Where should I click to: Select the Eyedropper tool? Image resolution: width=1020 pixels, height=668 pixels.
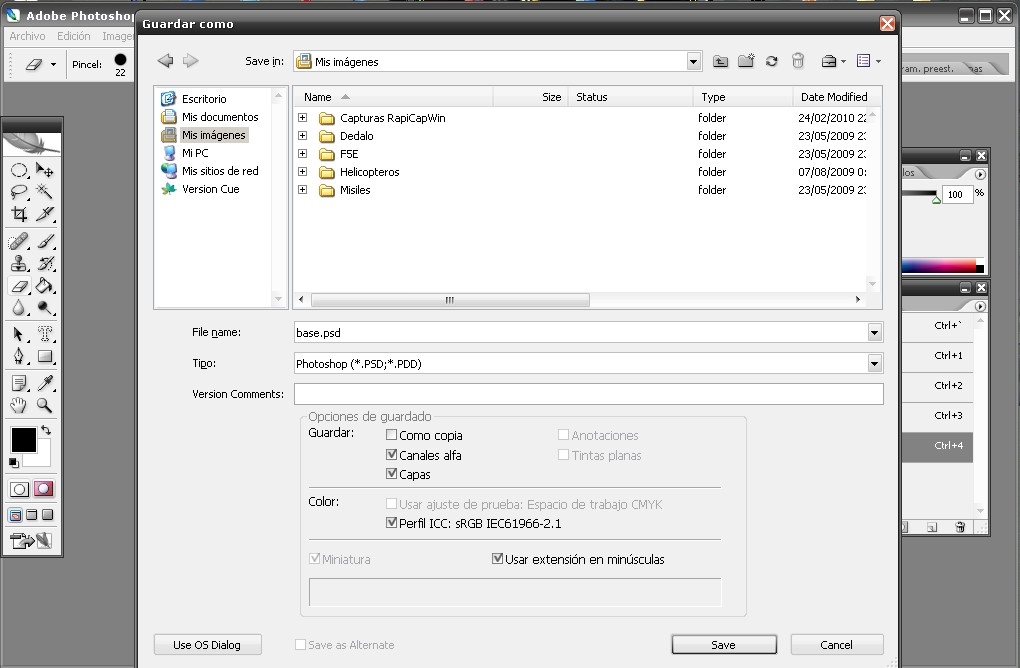(x=44, y=383)
